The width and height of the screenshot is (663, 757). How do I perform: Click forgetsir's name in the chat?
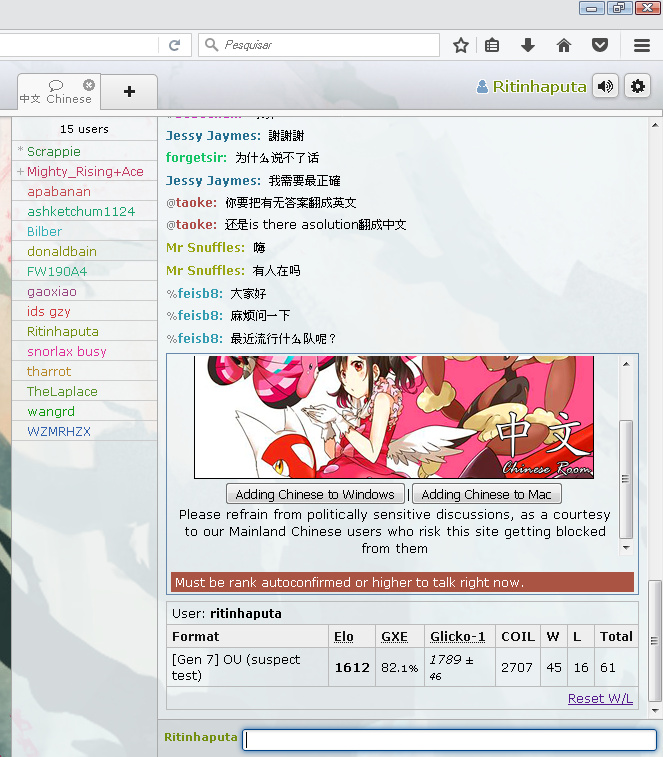click(196, 158)
